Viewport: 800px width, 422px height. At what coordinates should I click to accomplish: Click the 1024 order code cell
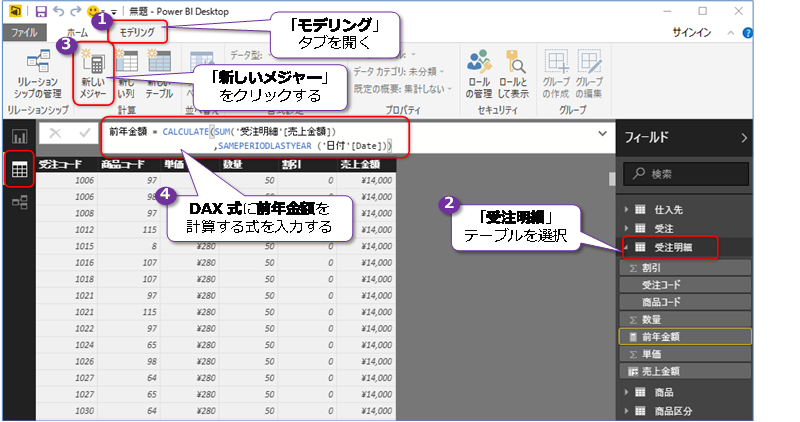coord(66,345)
